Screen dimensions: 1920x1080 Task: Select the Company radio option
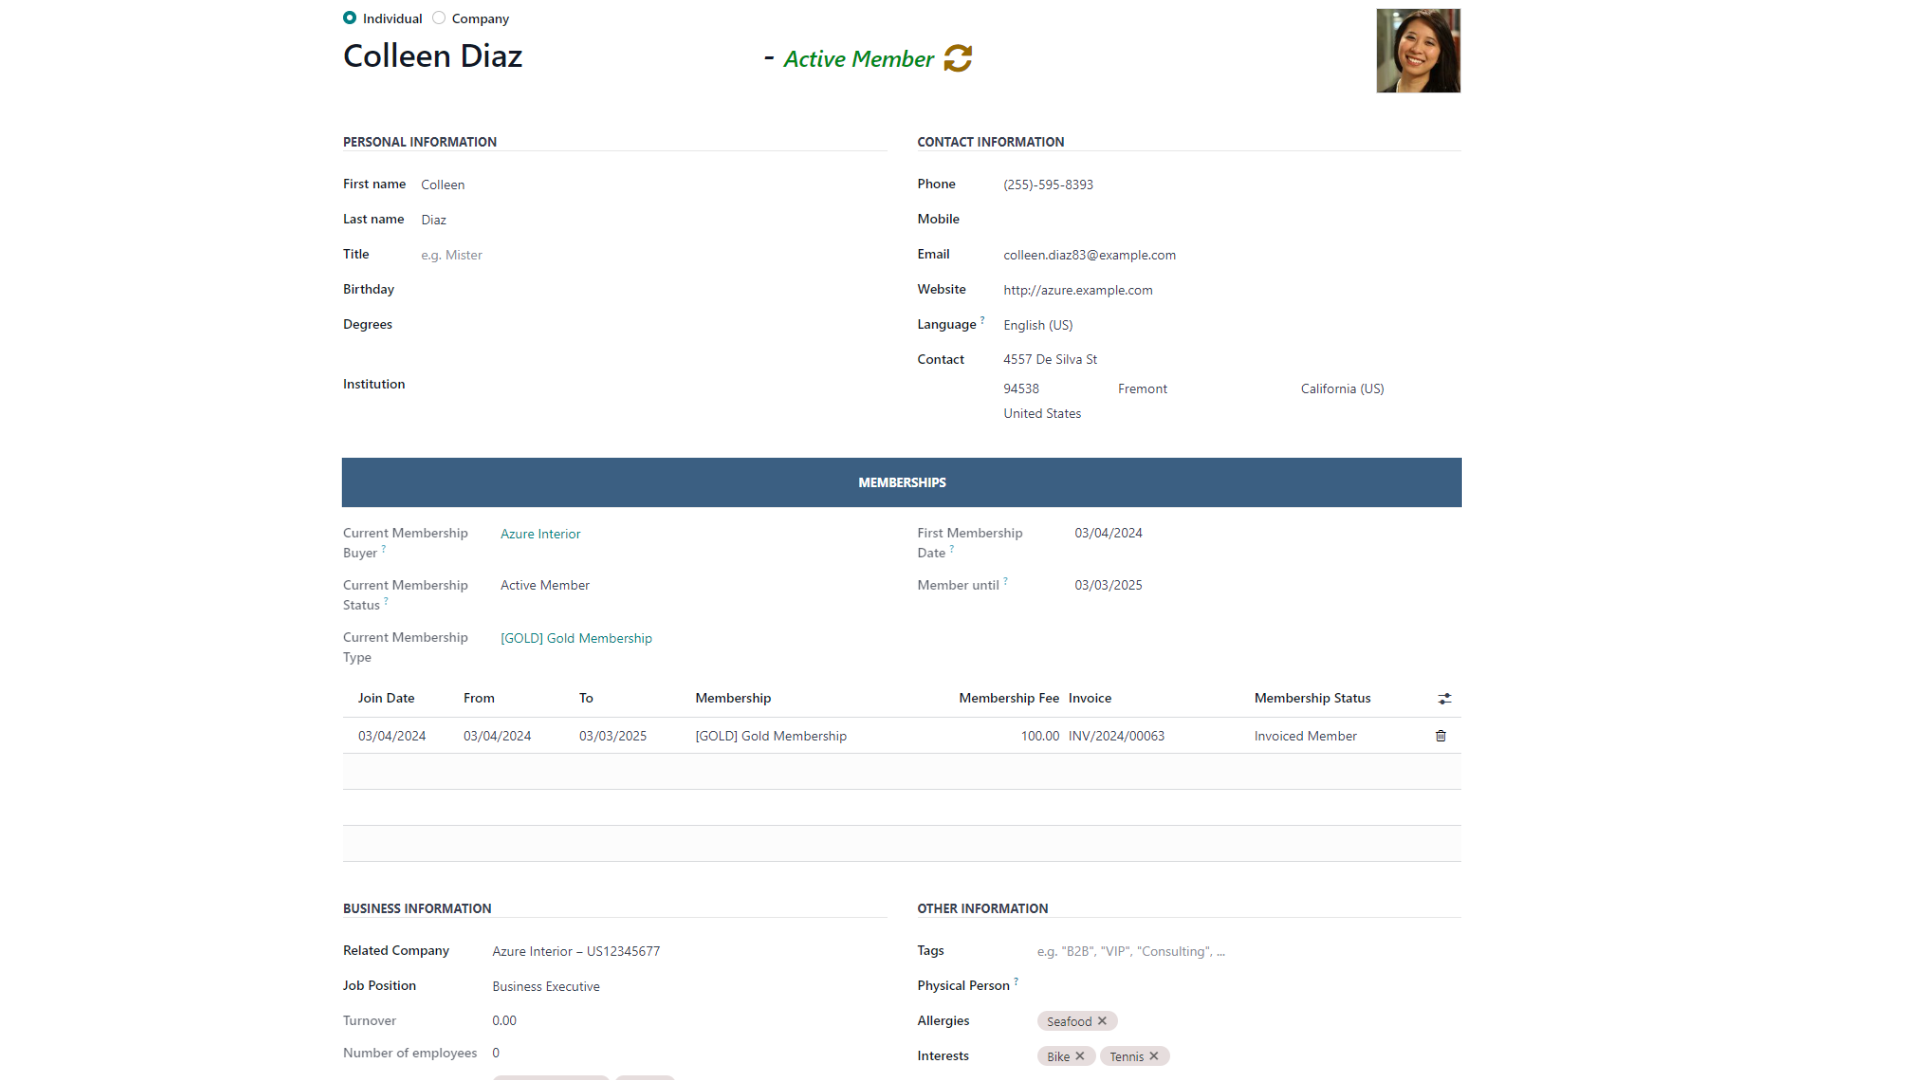point(439,18)
